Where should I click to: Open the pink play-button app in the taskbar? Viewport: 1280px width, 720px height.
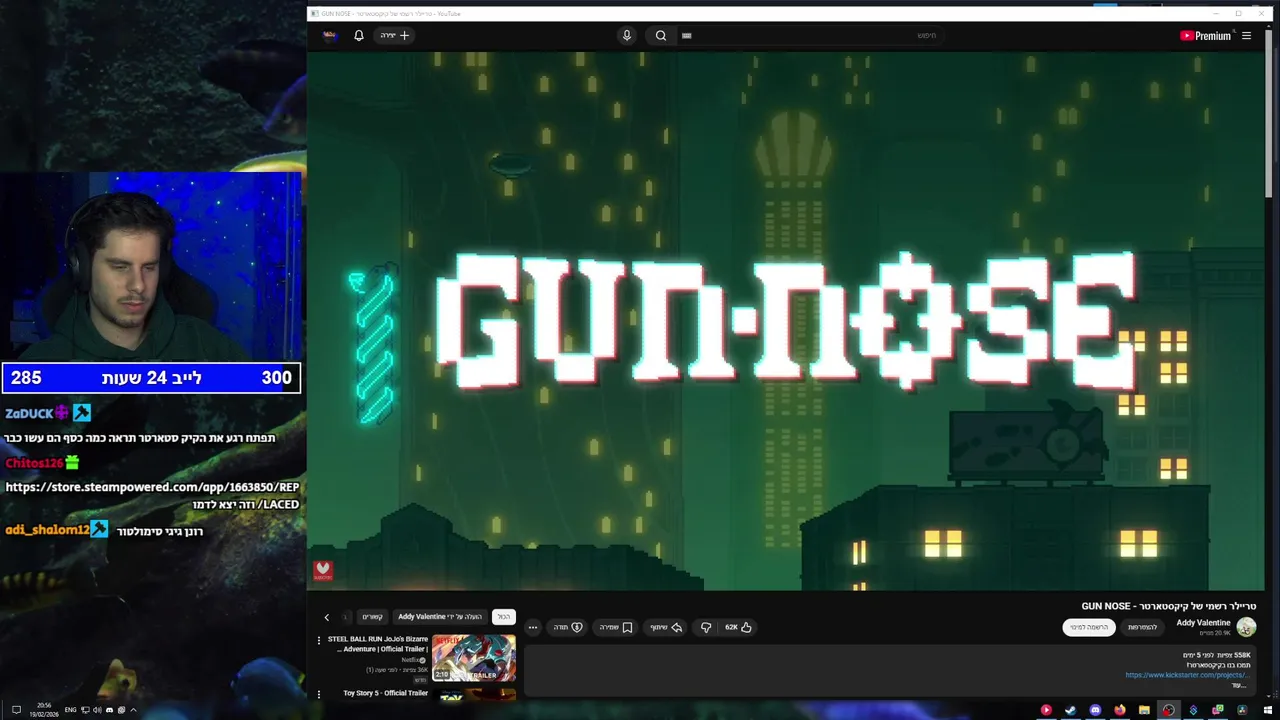(x=1046, y=710)
